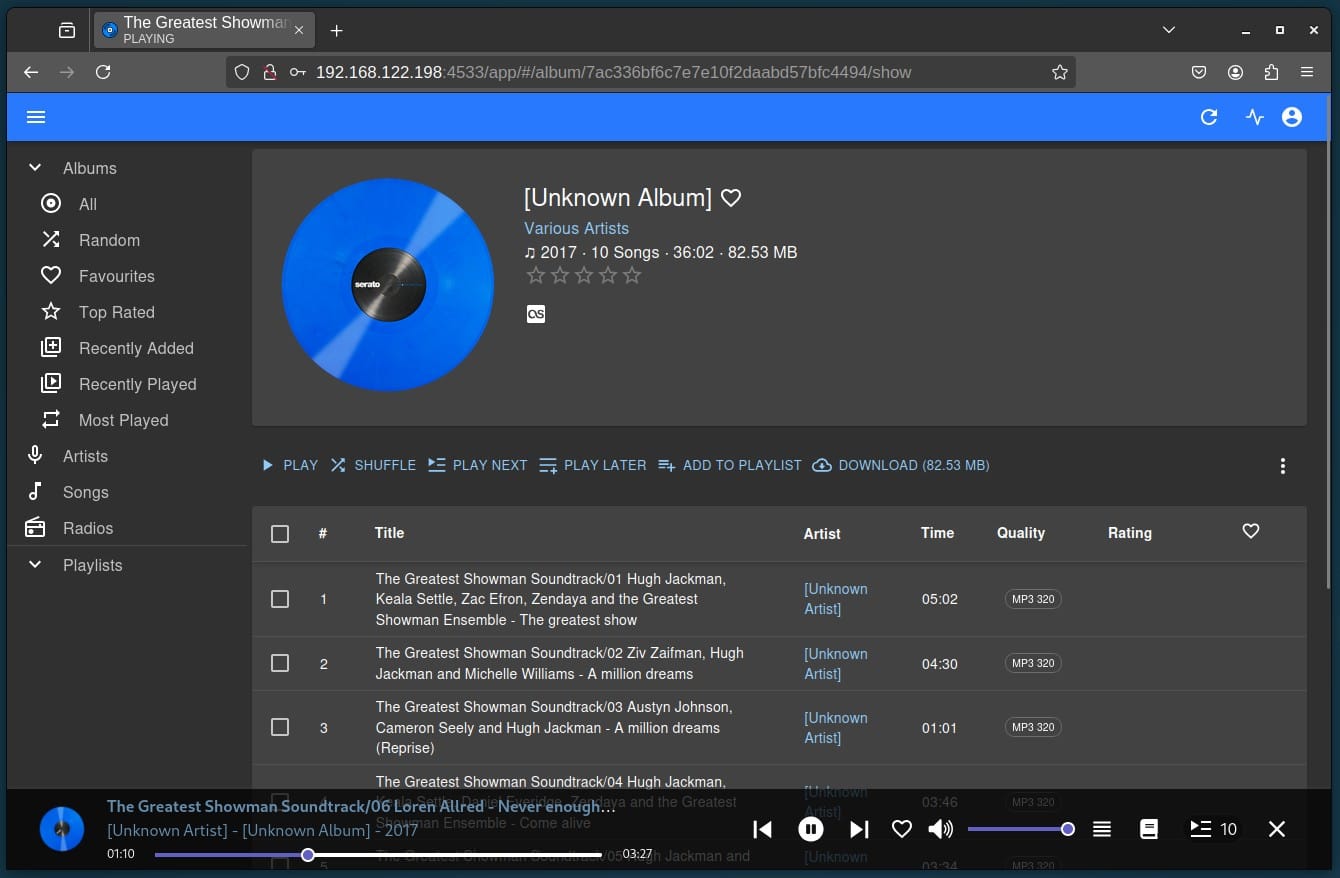Open Unknown Artist link for song 1
This screenshot has height=878, width=1340.
[836, 599]
